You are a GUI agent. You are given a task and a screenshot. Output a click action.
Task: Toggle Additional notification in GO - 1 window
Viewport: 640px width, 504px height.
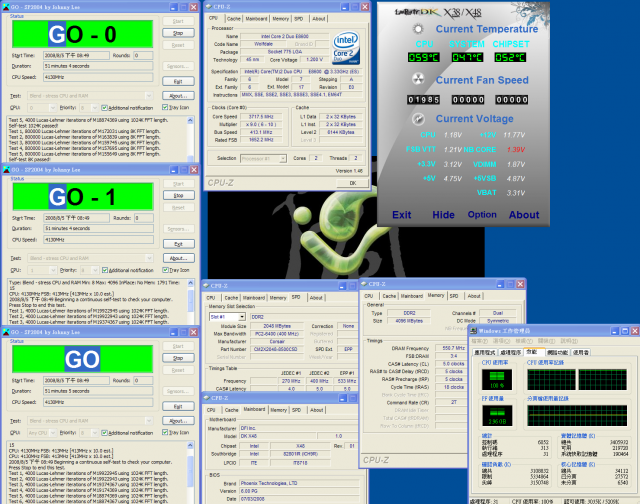(x=105, y=270)
